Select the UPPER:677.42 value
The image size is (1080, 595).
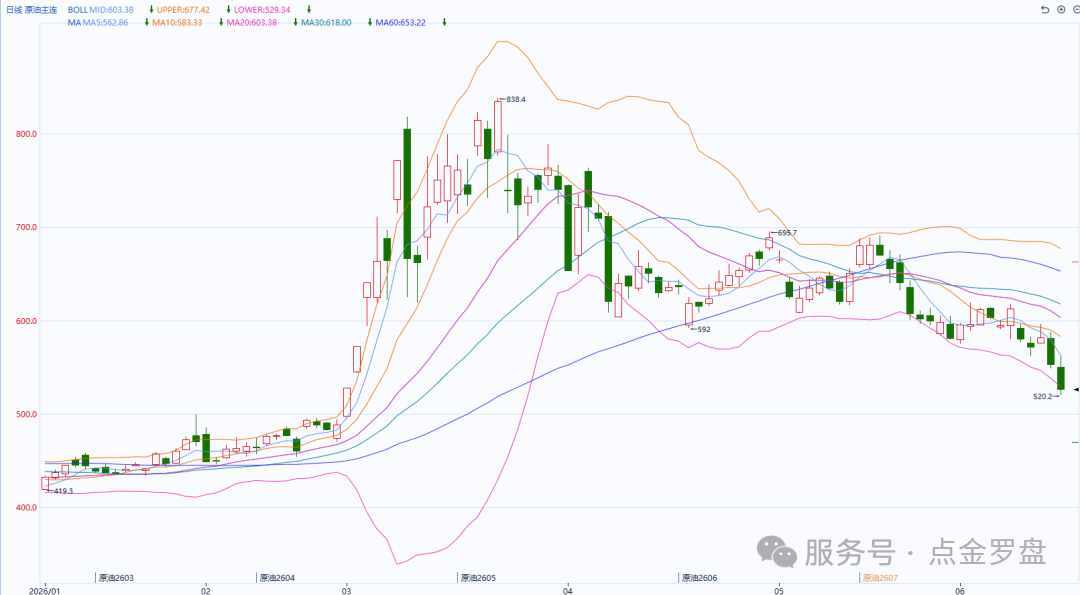[183, 10]
